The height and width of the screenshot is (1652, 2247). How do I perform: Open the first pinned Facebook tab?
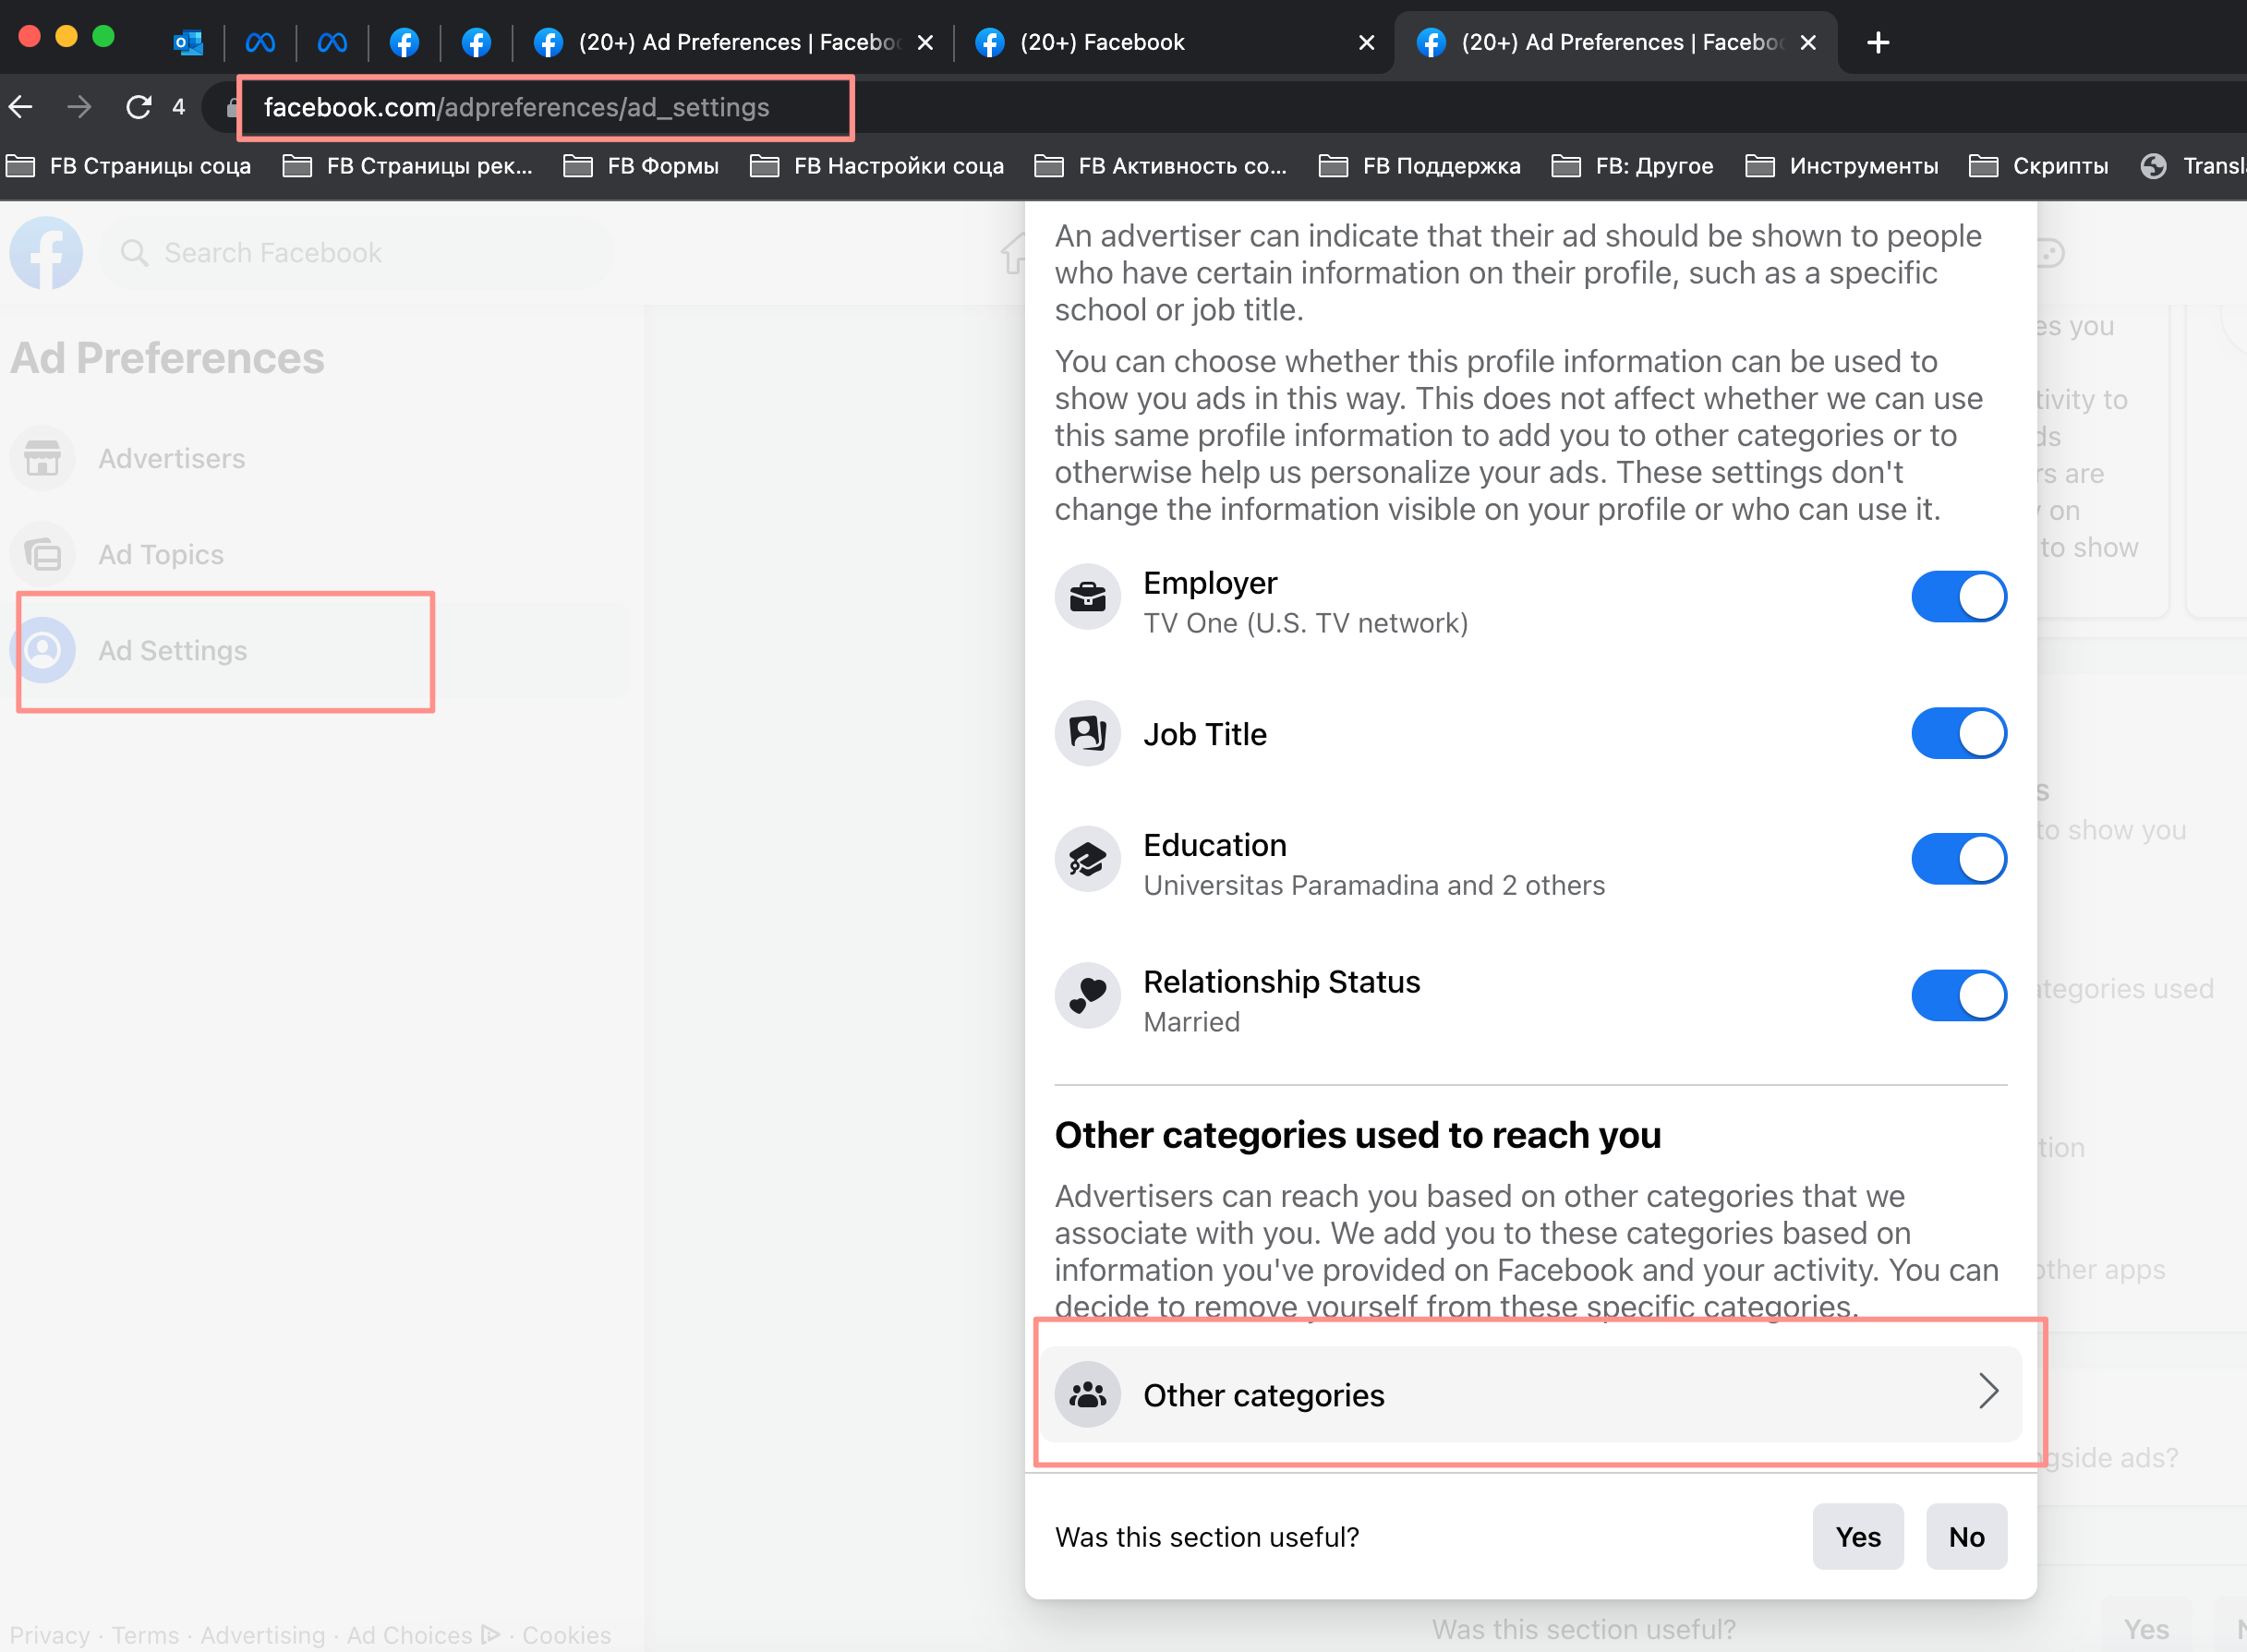(x=404, y=42)
